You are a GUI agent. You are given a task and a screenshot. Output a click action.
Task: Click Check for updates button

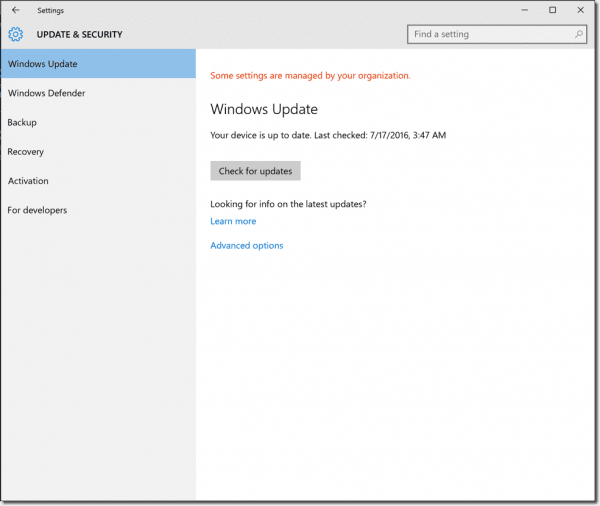pyautogui.click(x=255, y=171)
